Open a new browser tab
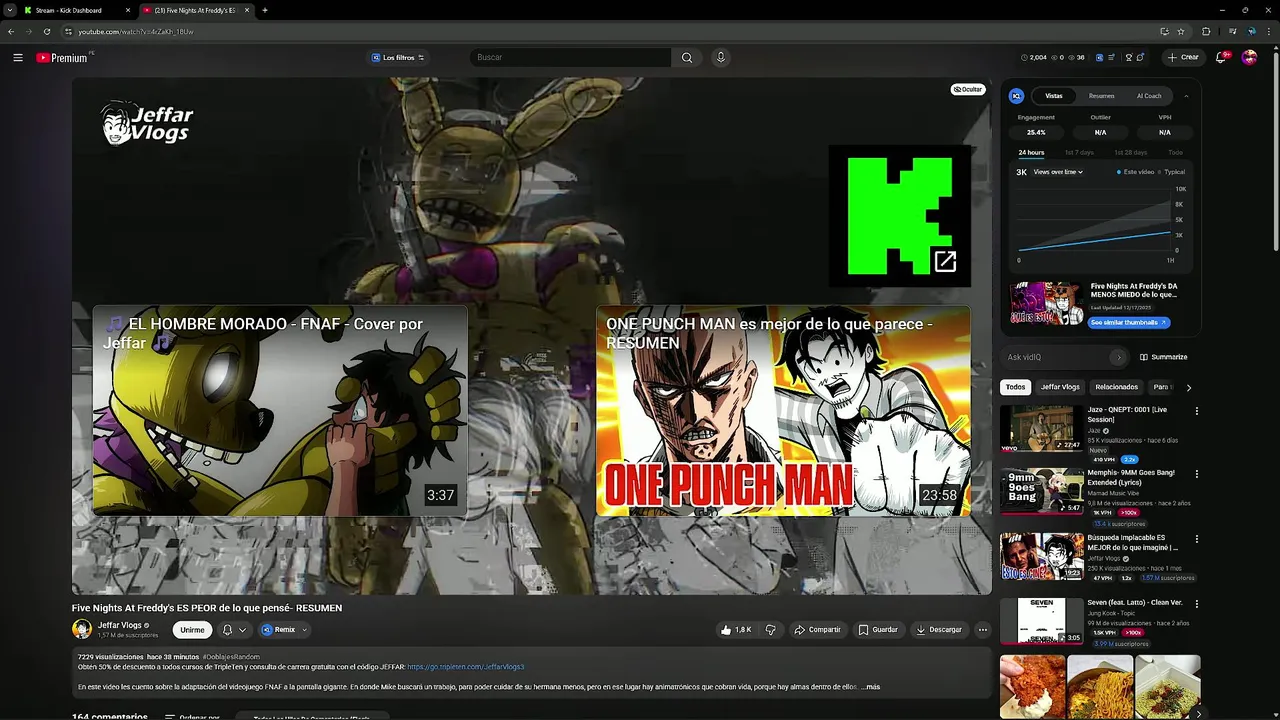 [x=265, y=10]
